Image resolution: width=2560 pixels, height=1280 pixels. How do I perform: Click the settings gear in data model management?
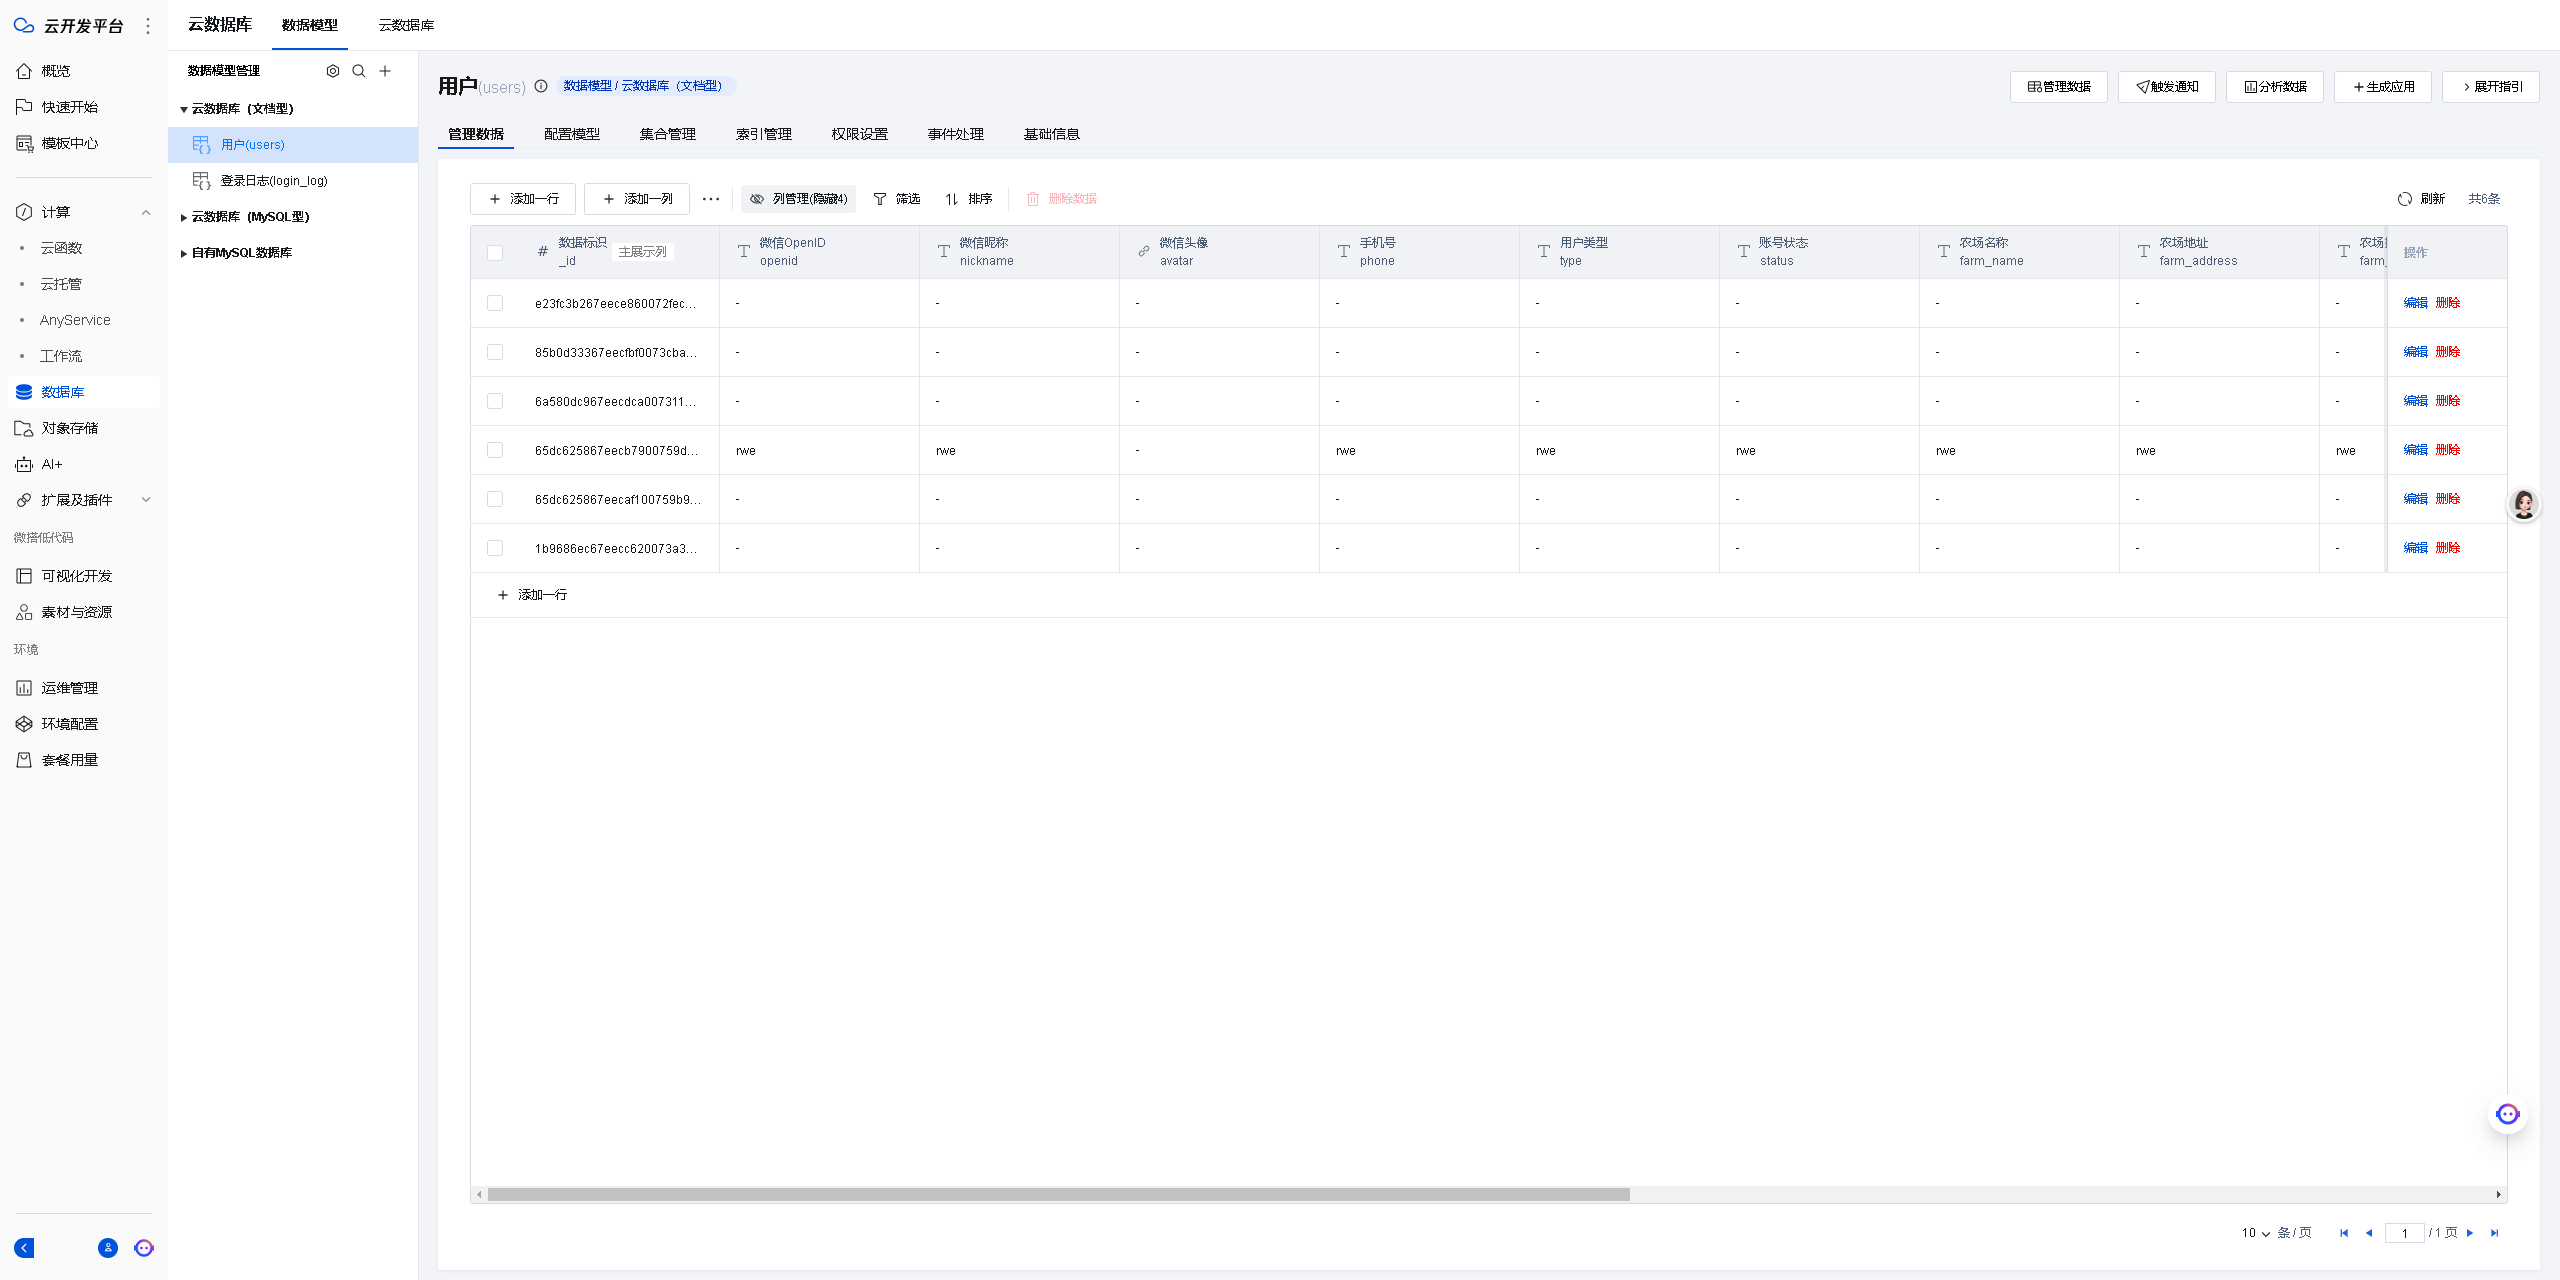point(333,71)
